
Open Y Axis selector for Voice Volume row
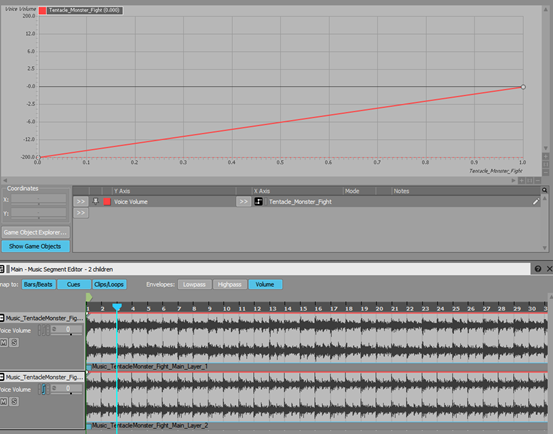81,201
